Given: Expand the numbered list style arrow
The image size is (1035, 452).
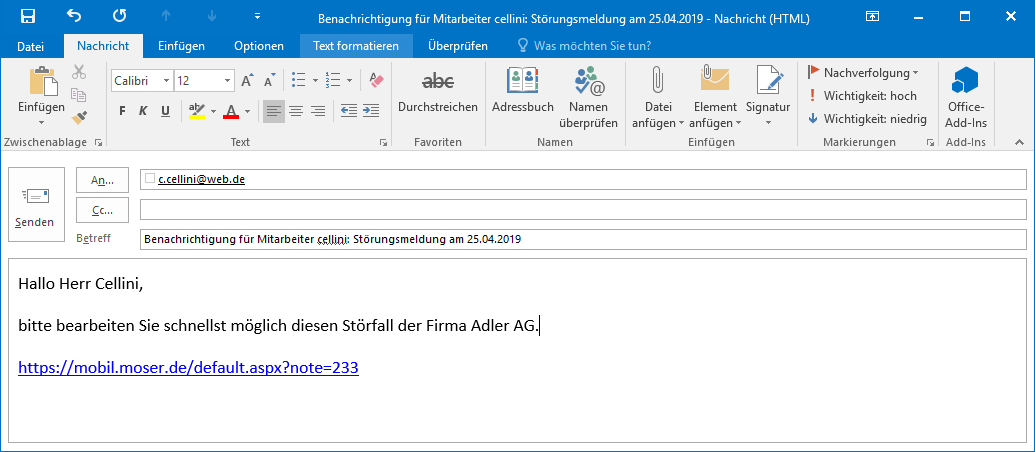Looking at the screenshot, I should [349, 81].
